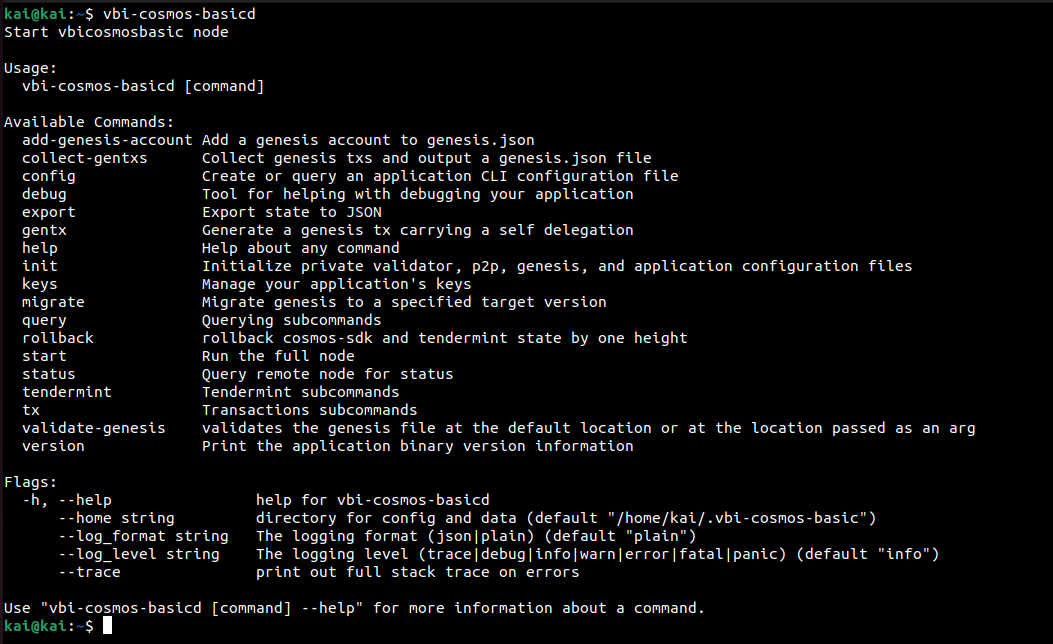Click the 'start' command name

[x=44, y=357]
